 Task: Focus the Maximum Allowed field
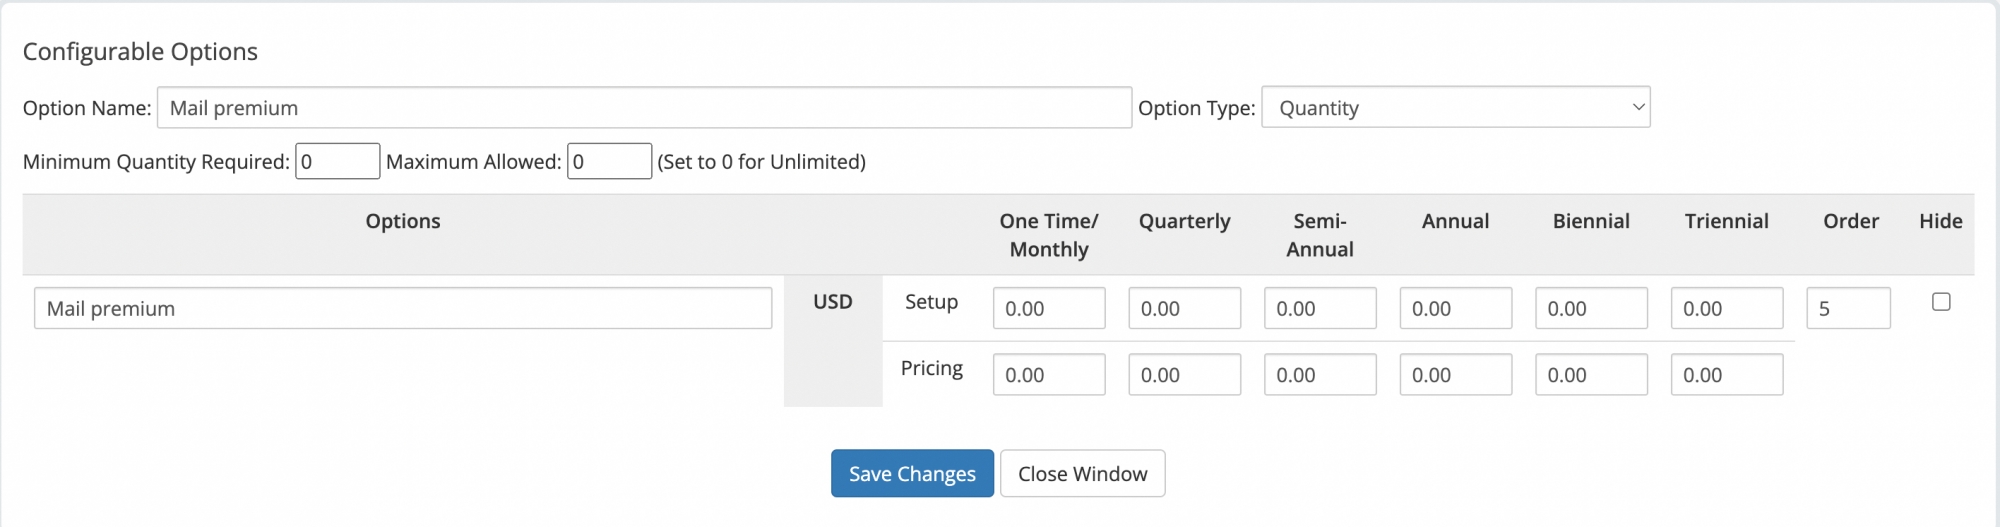[x=609, y=161]
